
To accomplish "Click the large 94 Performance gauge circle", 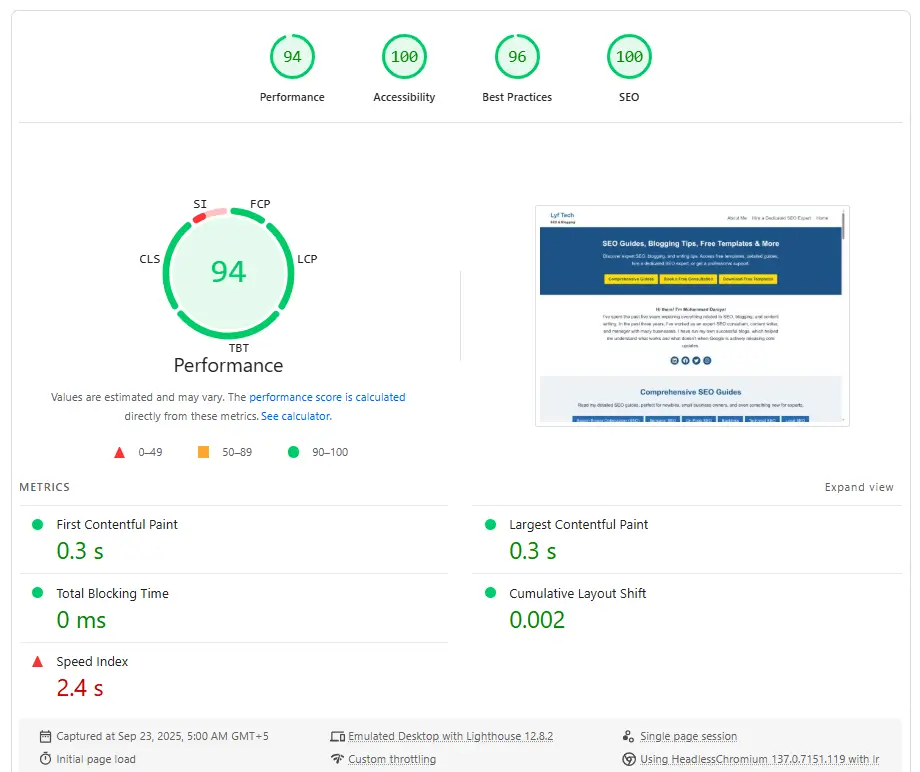I will 228,272.
